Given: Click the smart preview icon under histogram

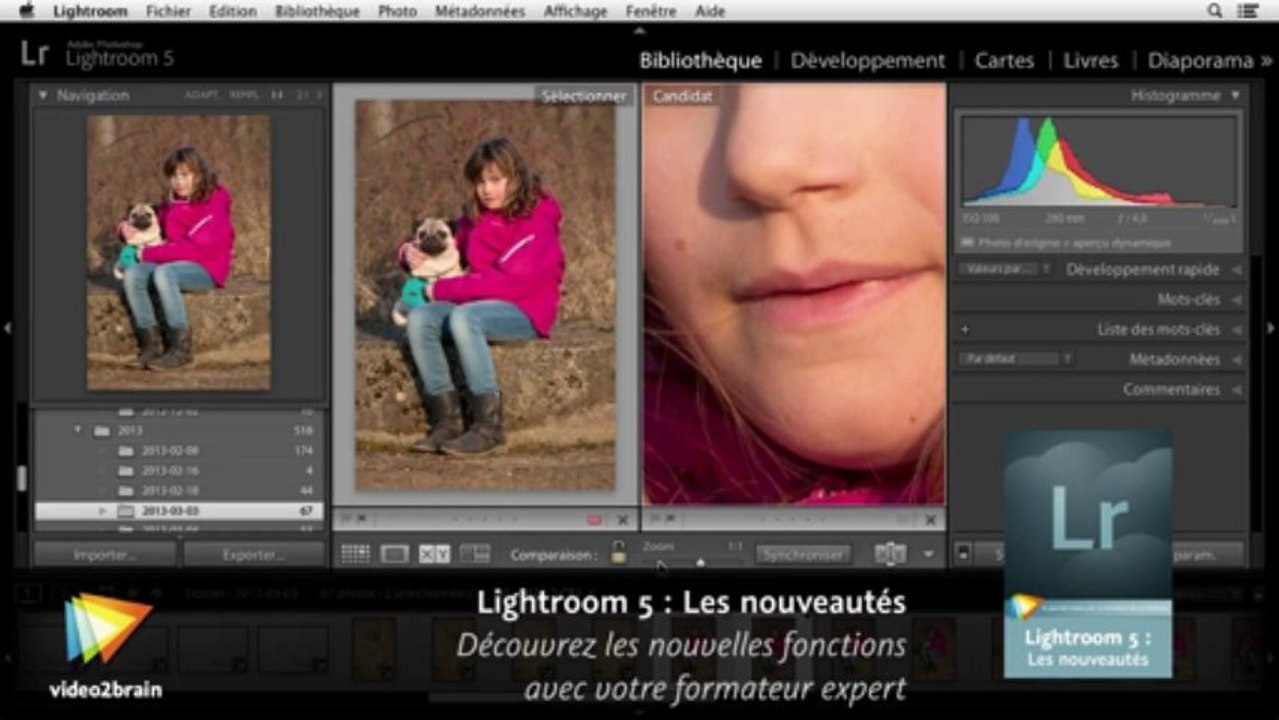Looking at the screenshot, I should pos(967,242).
